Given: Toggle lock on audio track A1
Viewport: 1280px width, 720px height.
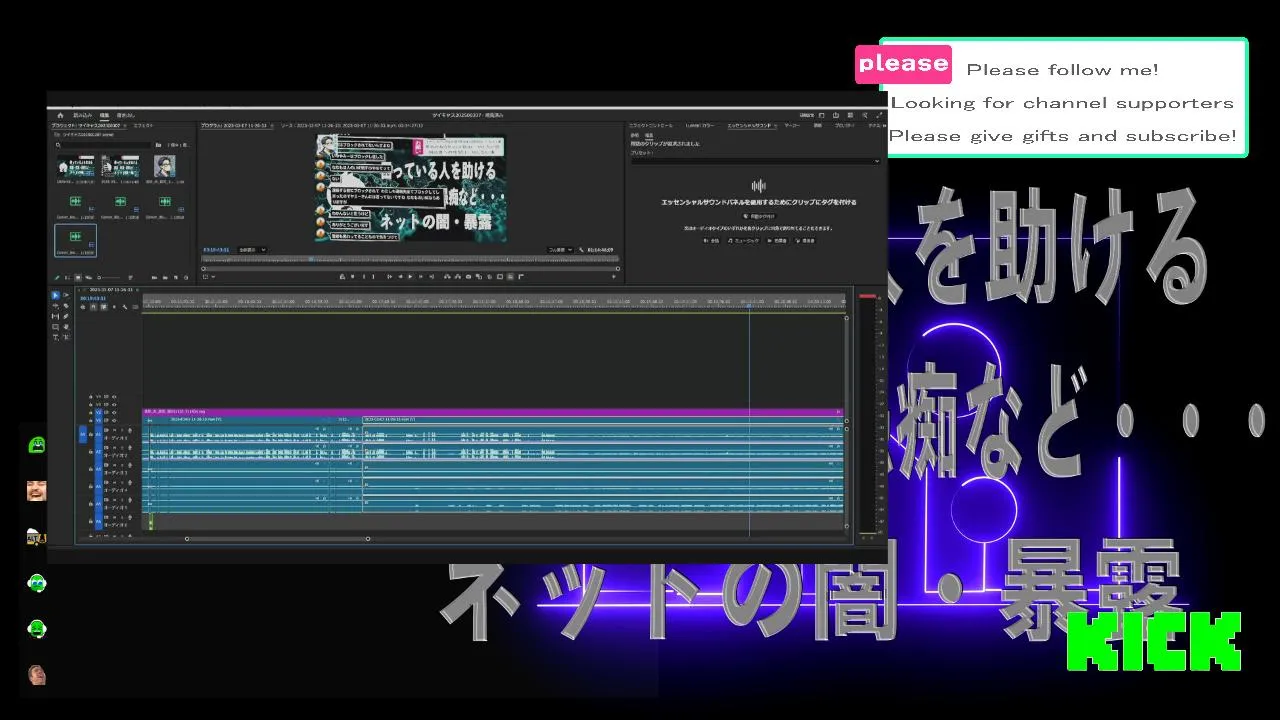Looking at the screenshot, I should (90, 434).
